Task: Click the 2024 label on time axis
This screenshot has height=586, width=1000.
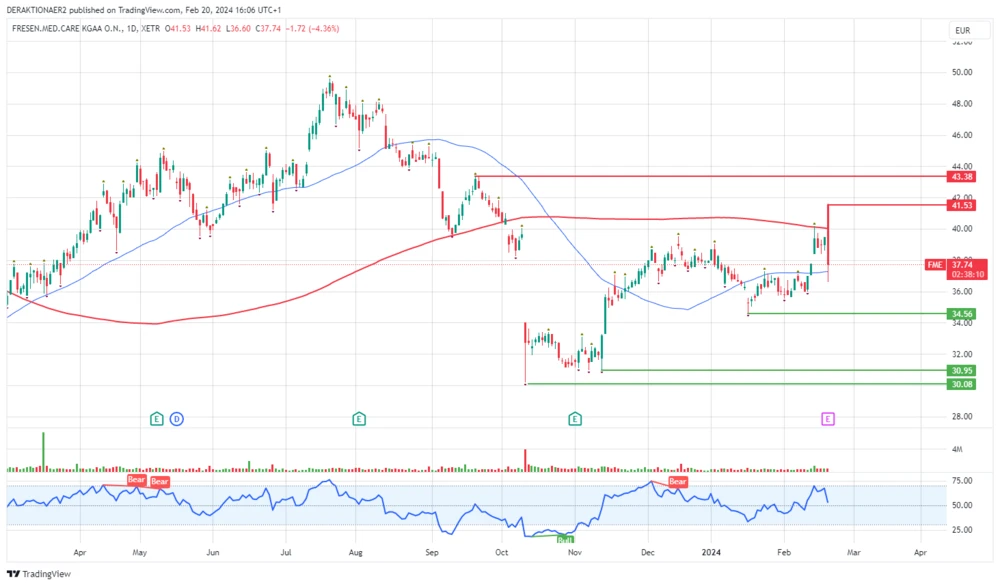Action: pyautogui.click(x=711, y=551)
